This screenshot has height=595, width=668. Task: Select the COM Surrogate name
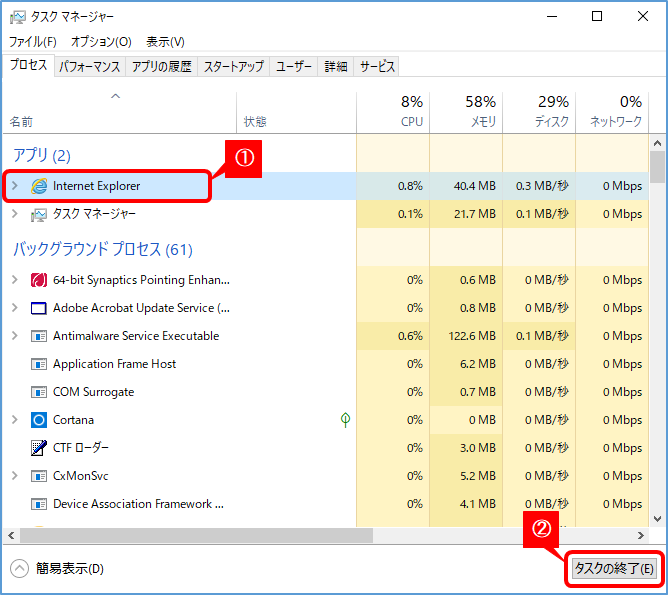[x=93, y=392]
